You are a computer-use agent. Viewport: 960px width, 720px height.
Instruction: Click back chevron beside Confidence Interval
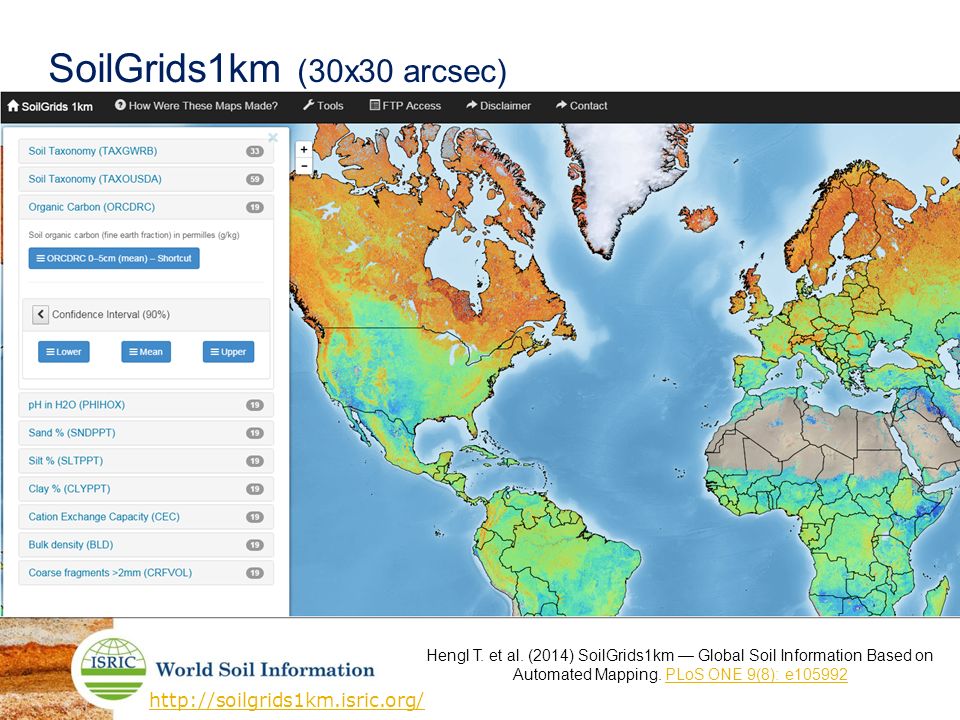pos(40,315)
